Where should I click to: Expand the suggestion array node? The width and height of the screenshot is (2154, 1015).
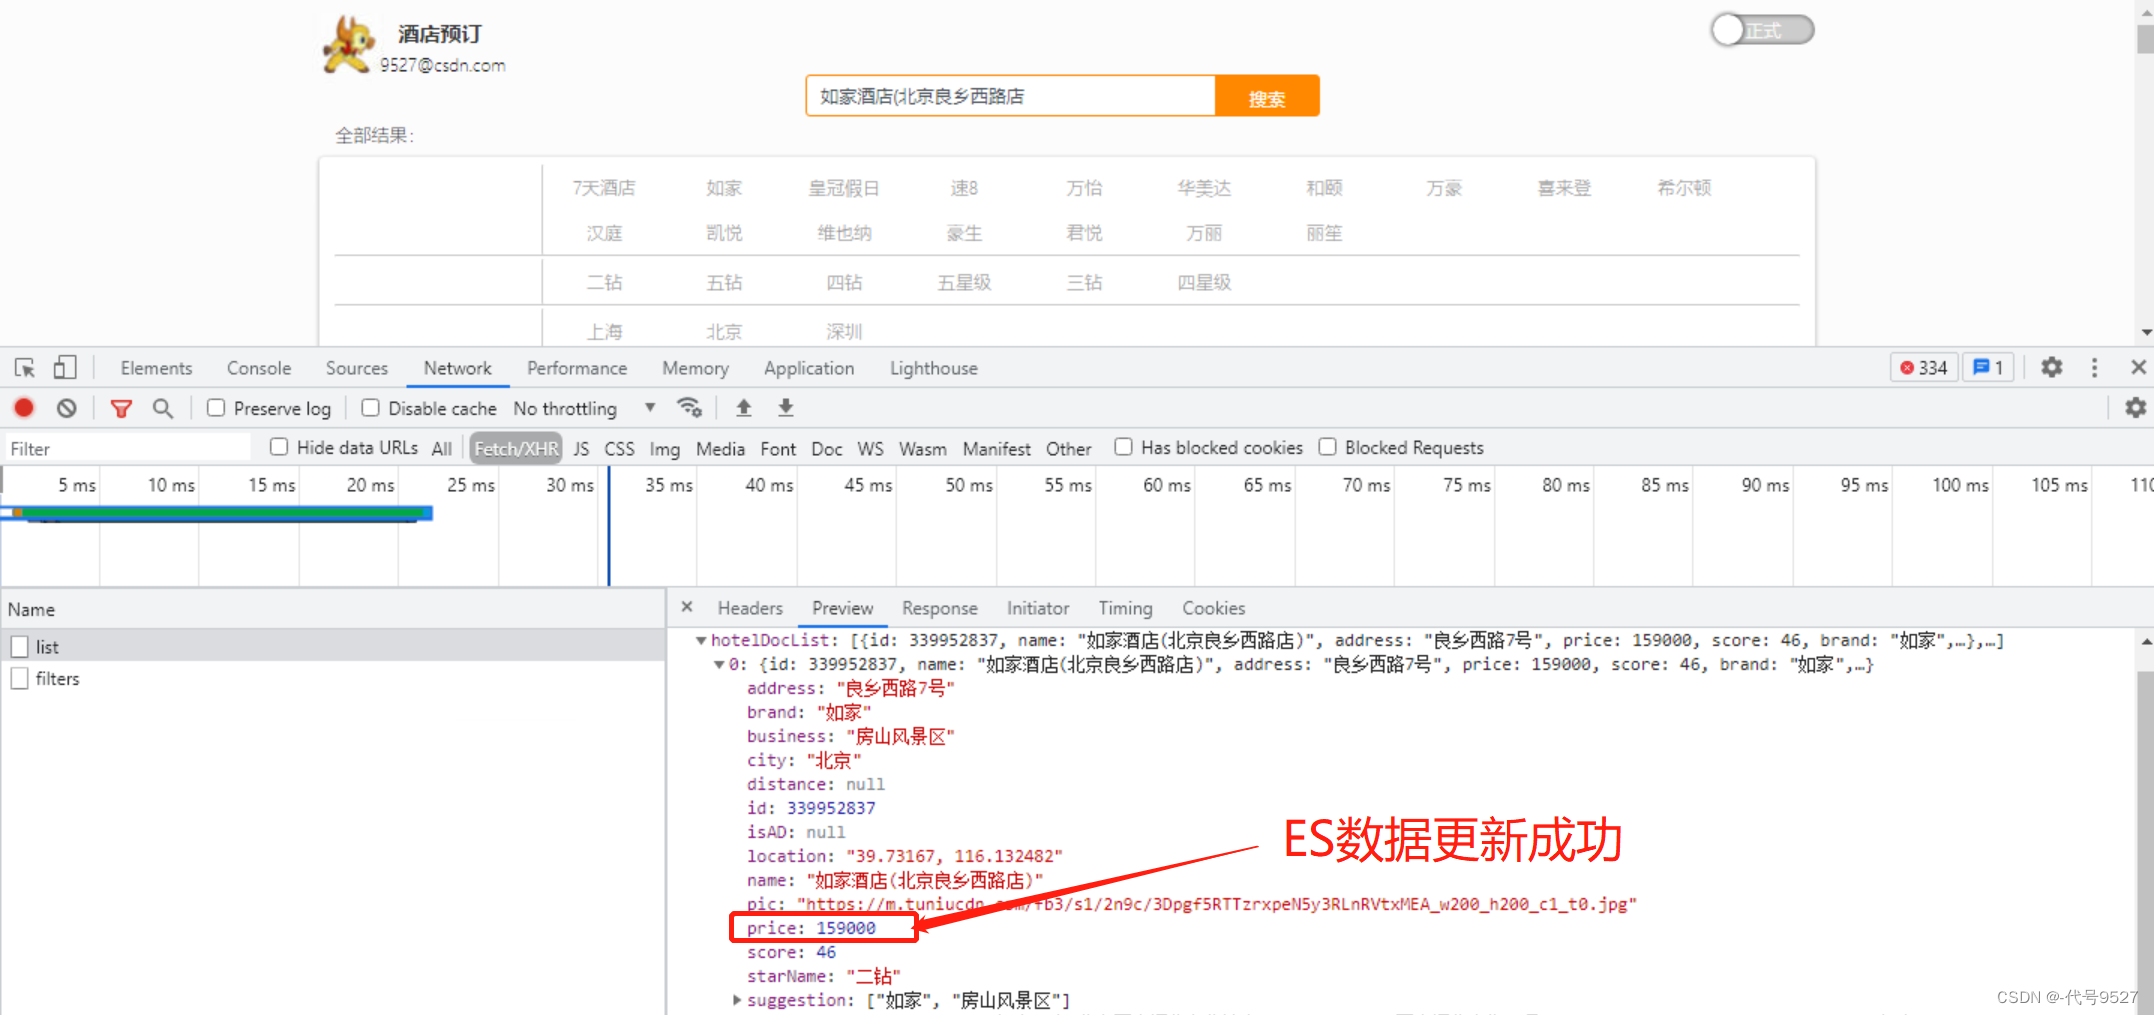click(737, 1000)
